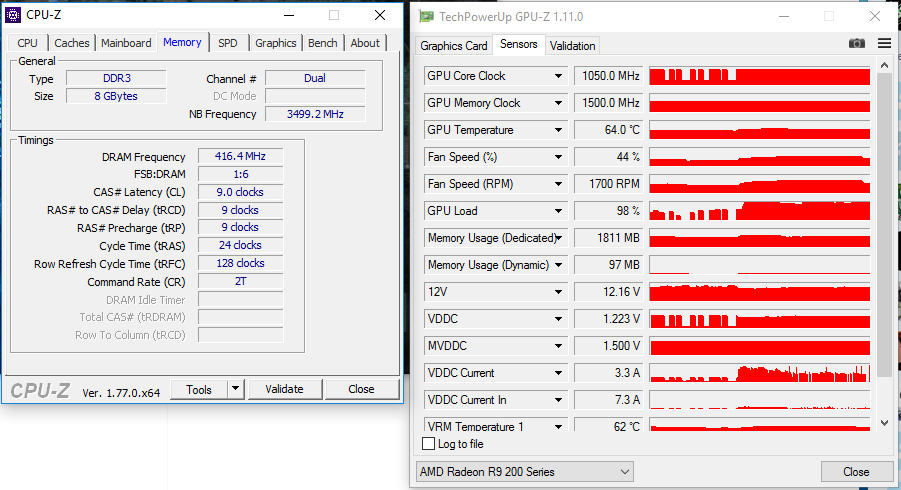The width and height of the screenshot is (901, 490).
Task: Select the Memory tab in CPU-Z
Action: tap(182, 42)
